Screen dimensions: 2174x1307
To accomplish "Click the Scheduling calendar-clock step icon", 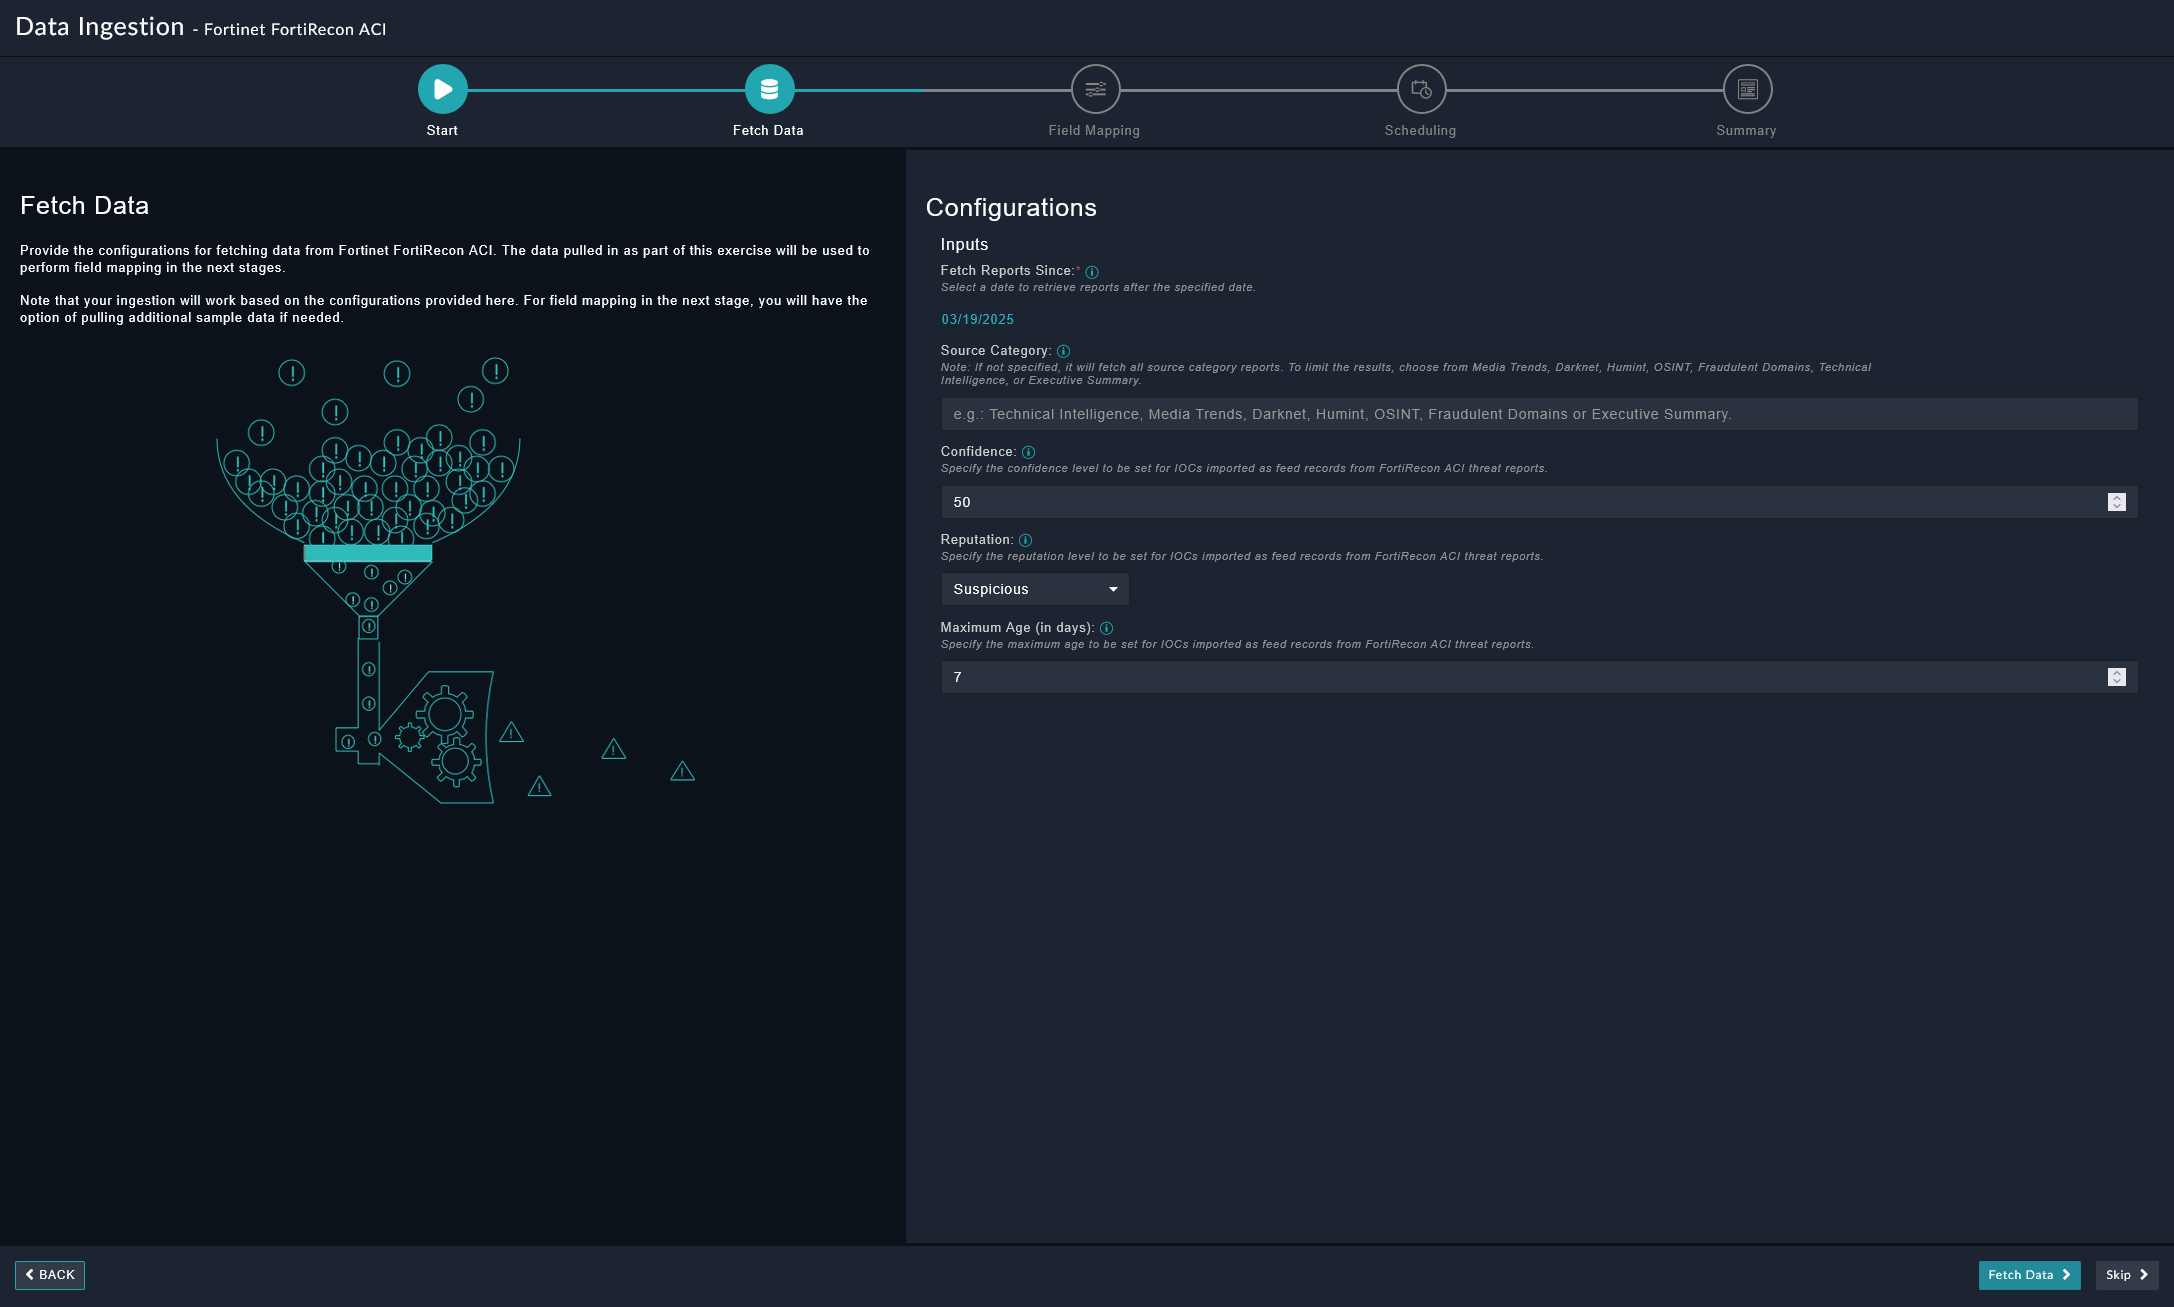I will 1421,90.
